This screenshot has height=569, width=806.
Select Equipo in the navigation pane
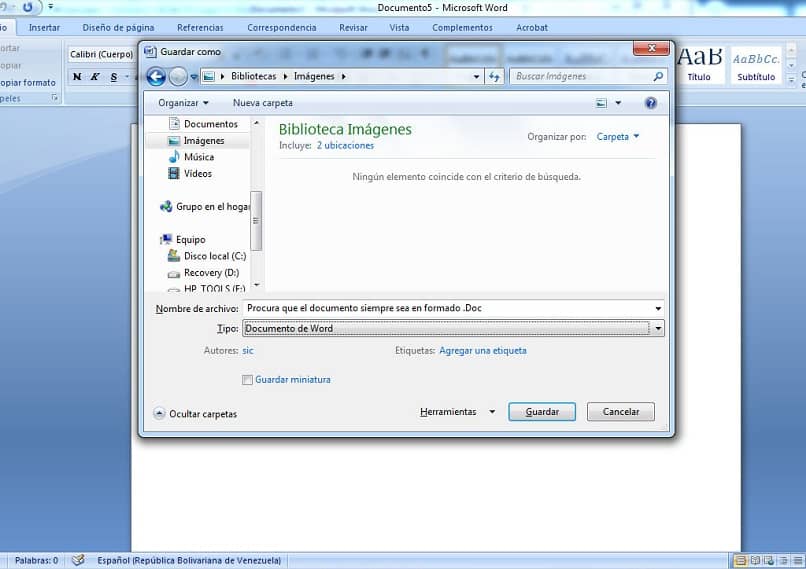[x=191, y=240]
